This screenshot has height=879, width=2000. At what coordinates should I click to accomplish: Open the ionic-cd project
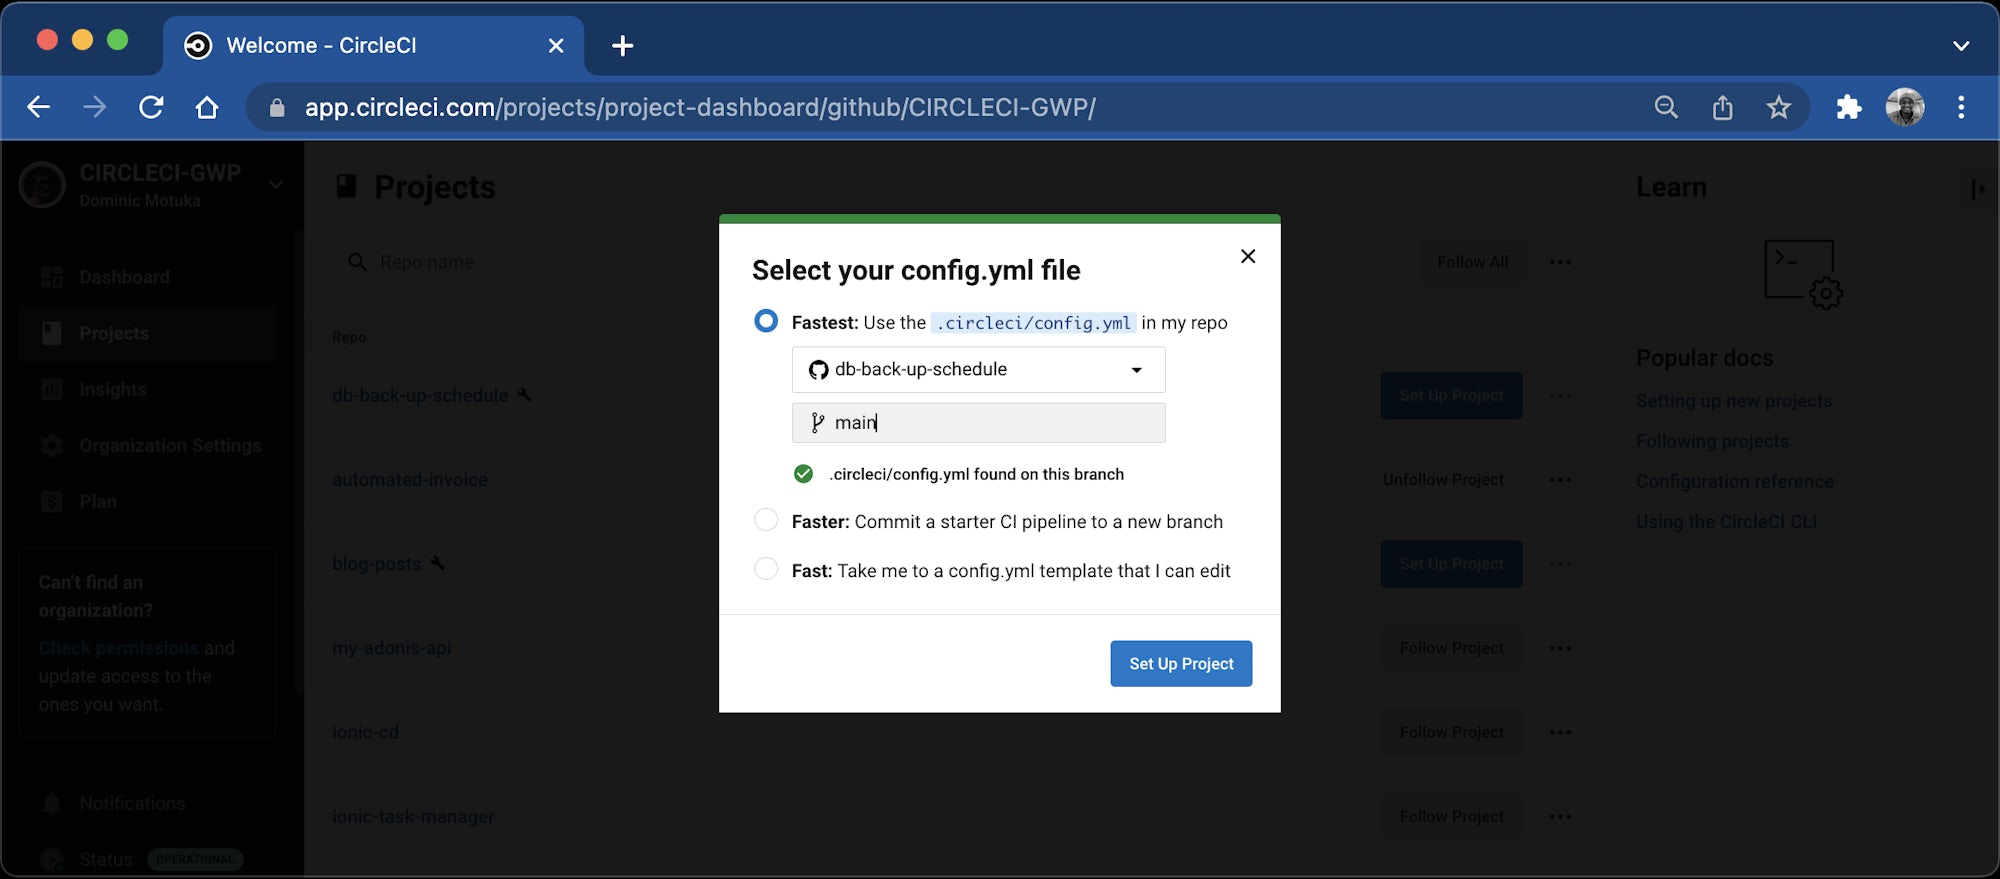pyautogui.click(x=365, y=732)
